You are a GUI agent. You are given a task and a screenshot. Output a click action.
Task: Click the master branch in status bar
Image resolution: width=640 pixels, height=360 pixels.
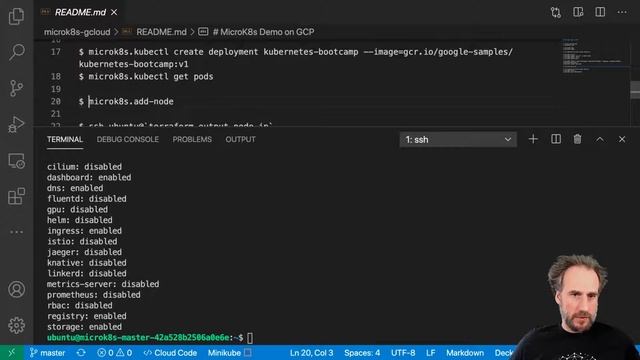click(47, 353)
